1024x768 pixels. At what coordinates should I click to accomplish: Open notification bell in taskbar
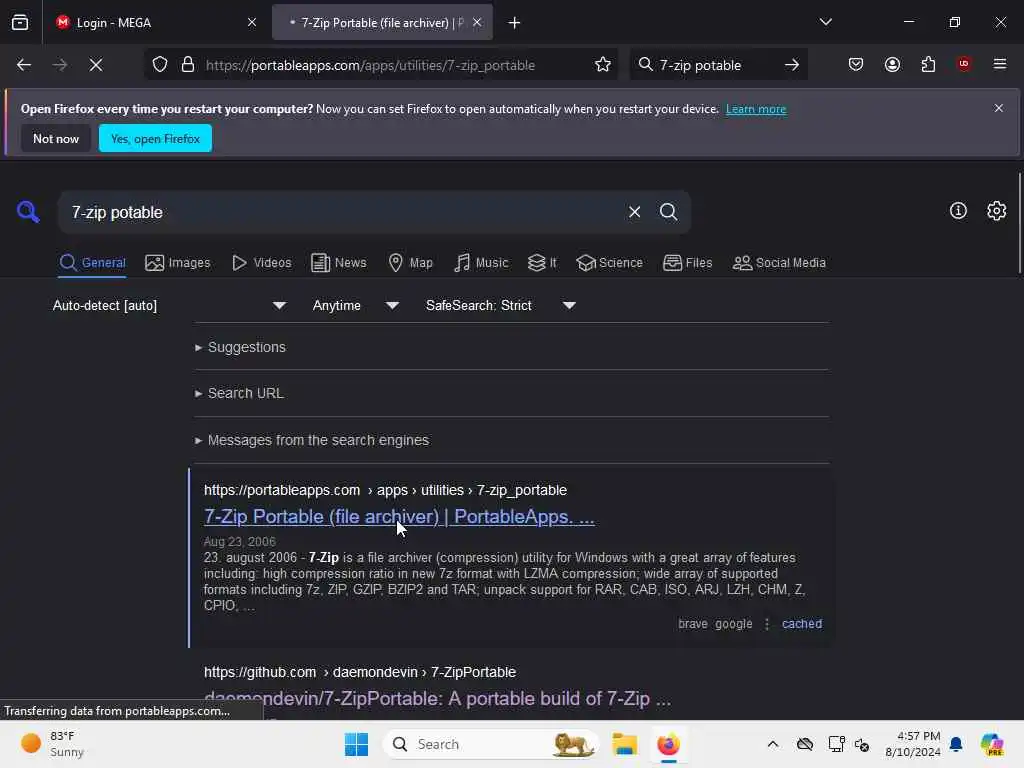(956, 744)
